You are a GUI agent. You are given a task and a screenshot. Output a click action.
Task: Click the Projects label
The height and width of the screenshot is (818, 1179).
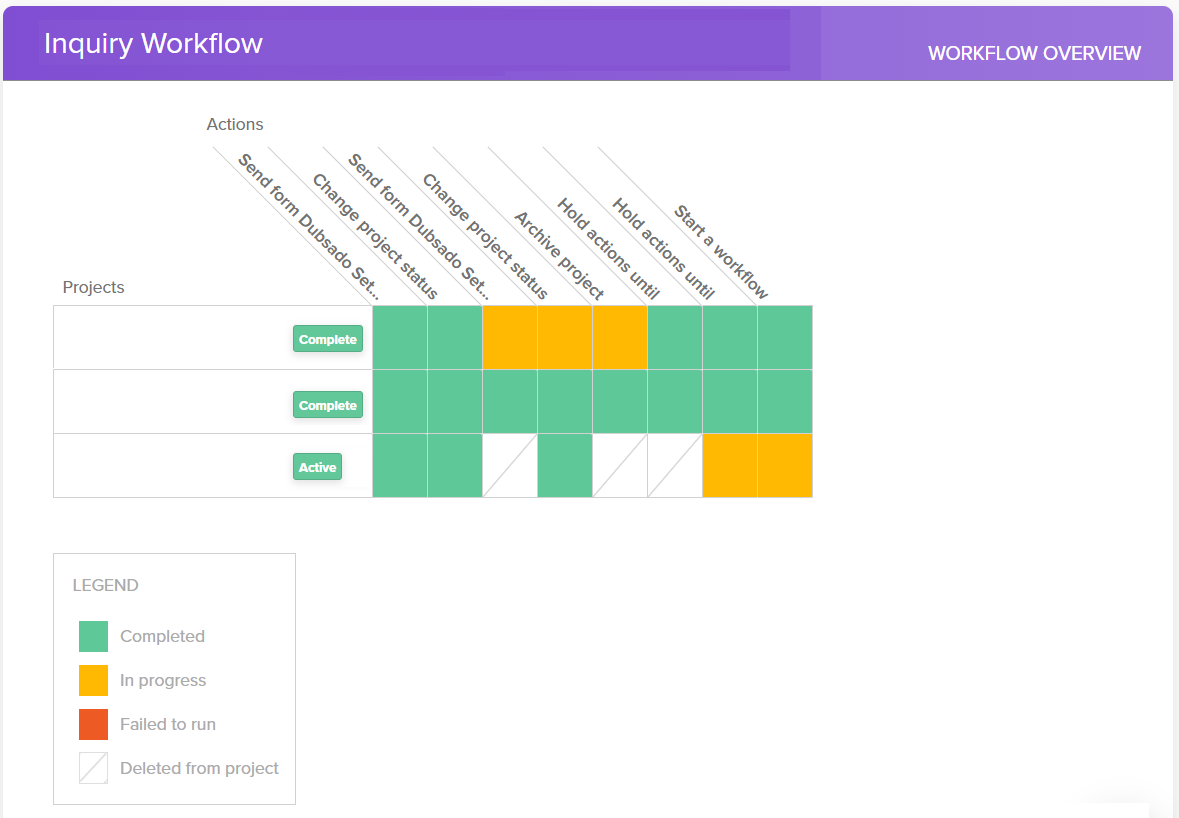93,287
